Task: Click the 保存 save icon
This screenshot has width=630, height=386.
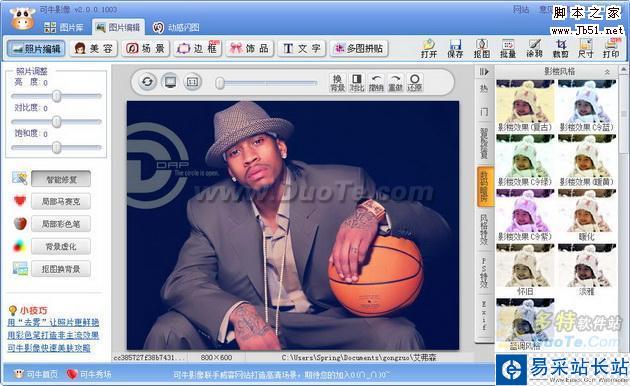Action: pyautogui.click(x=455, y=48)
